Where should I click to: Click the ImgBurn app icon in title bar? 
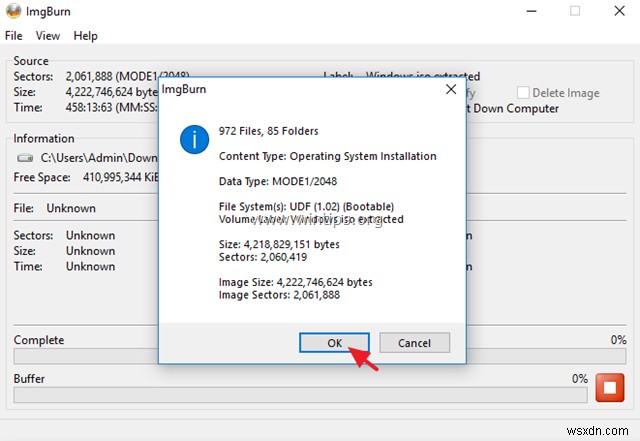point(13,11)
